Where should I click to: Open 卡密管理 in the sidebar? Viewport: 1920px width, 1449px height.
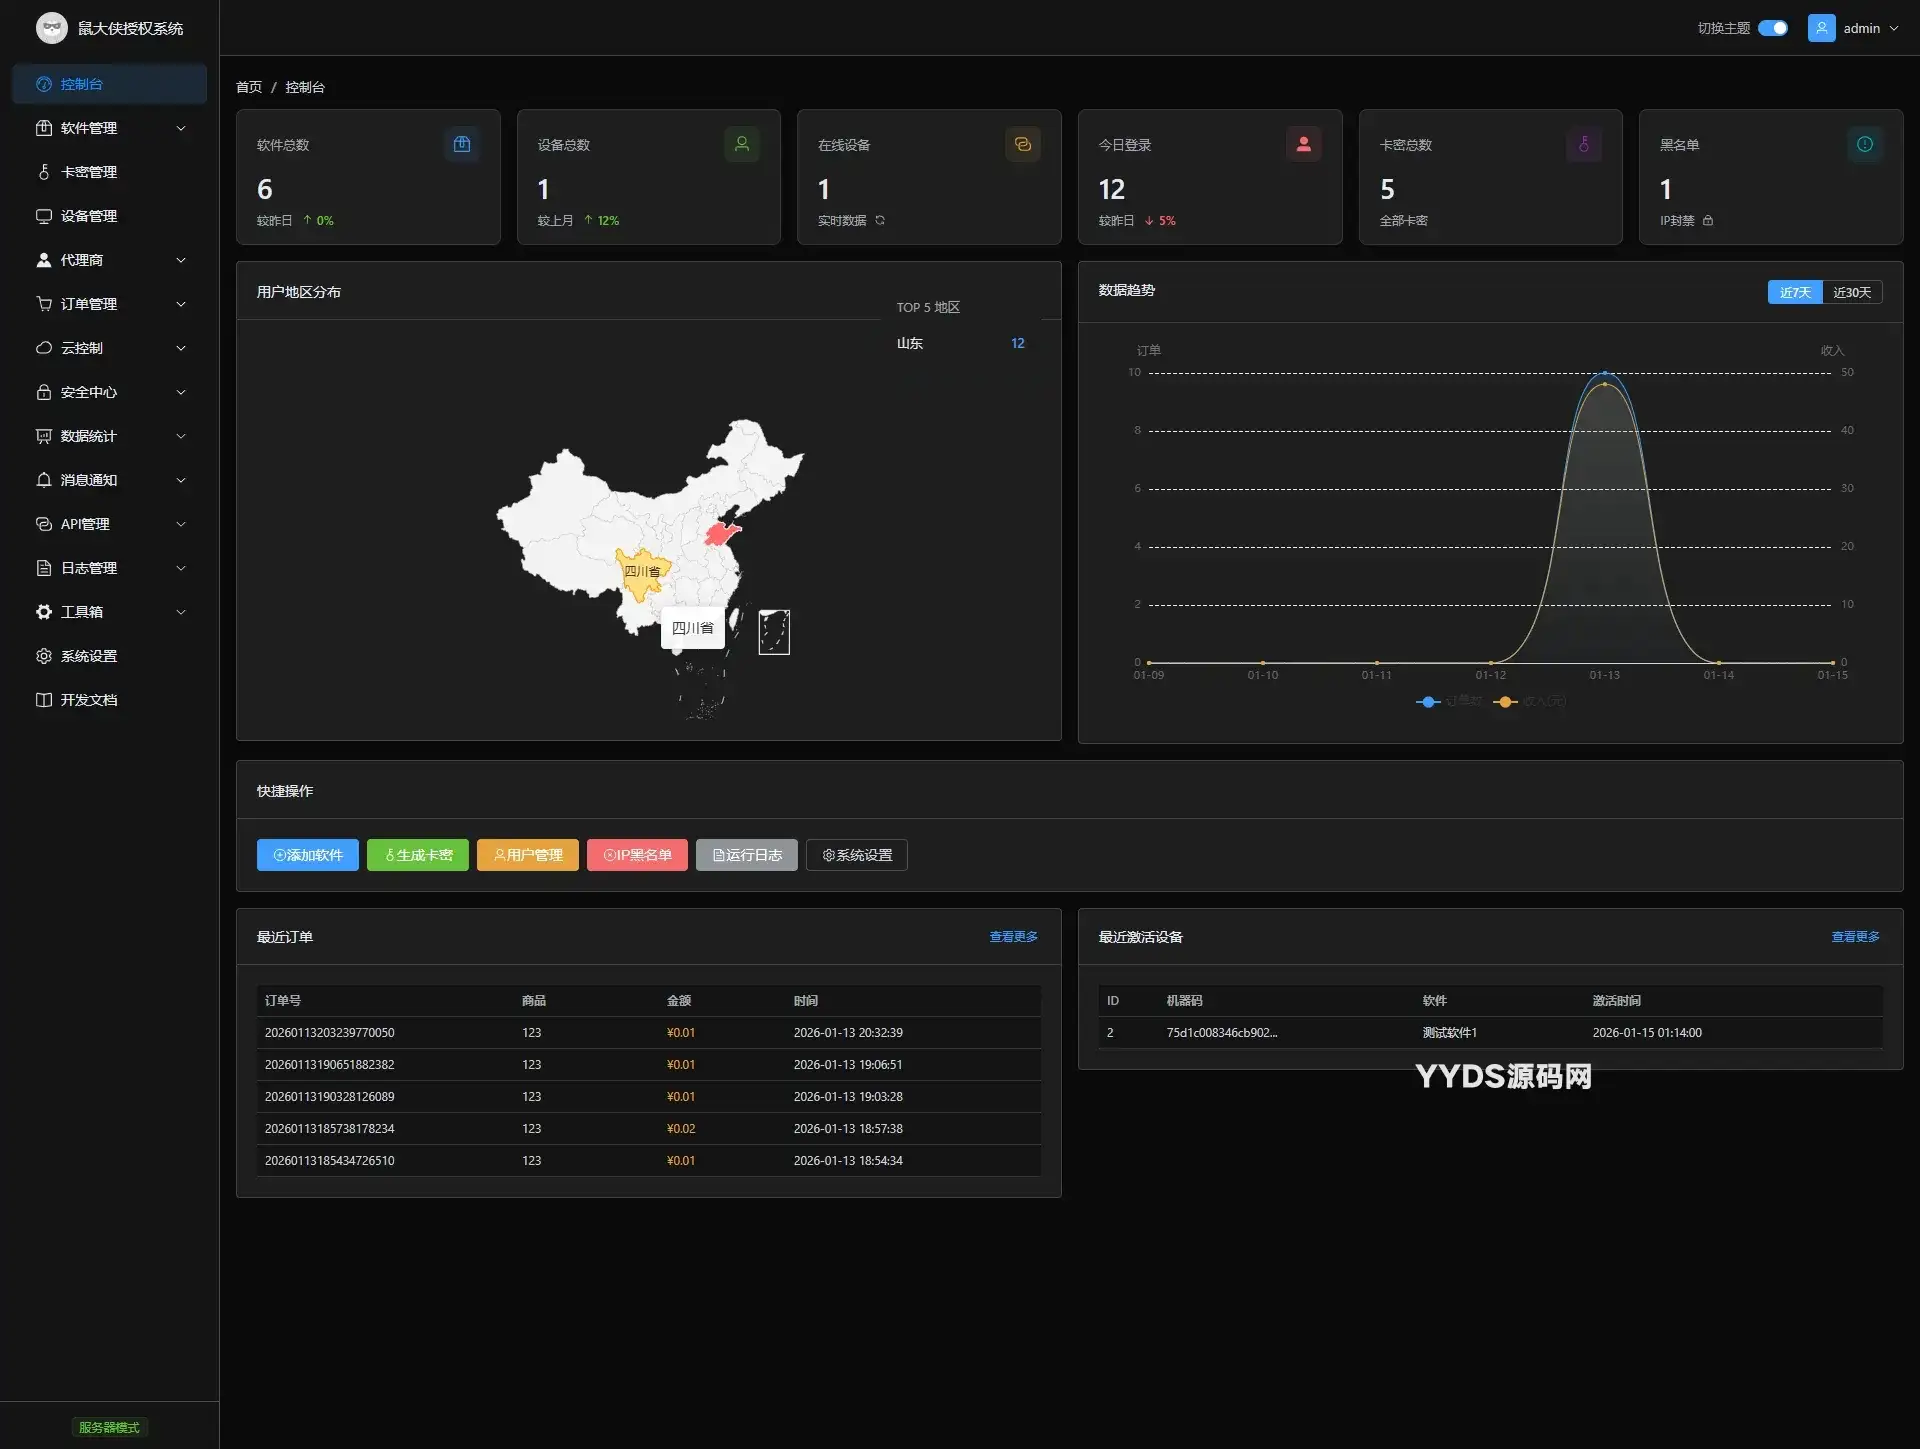[110, 172]
